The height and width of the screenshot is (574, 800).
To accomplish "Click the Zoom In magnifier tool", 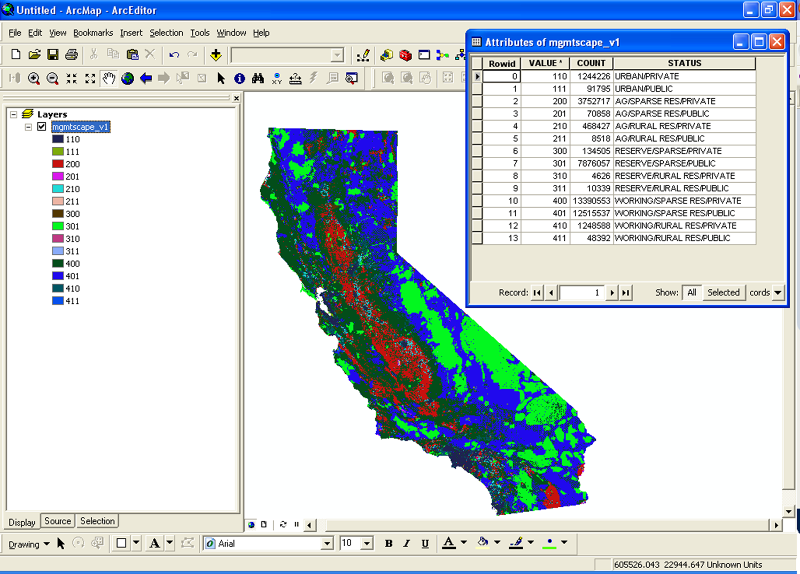I will point(33,78).
